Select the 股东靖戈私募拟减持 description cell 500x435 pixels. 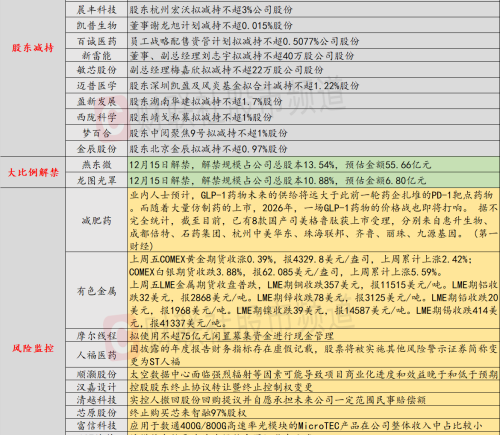coord(314,117)
